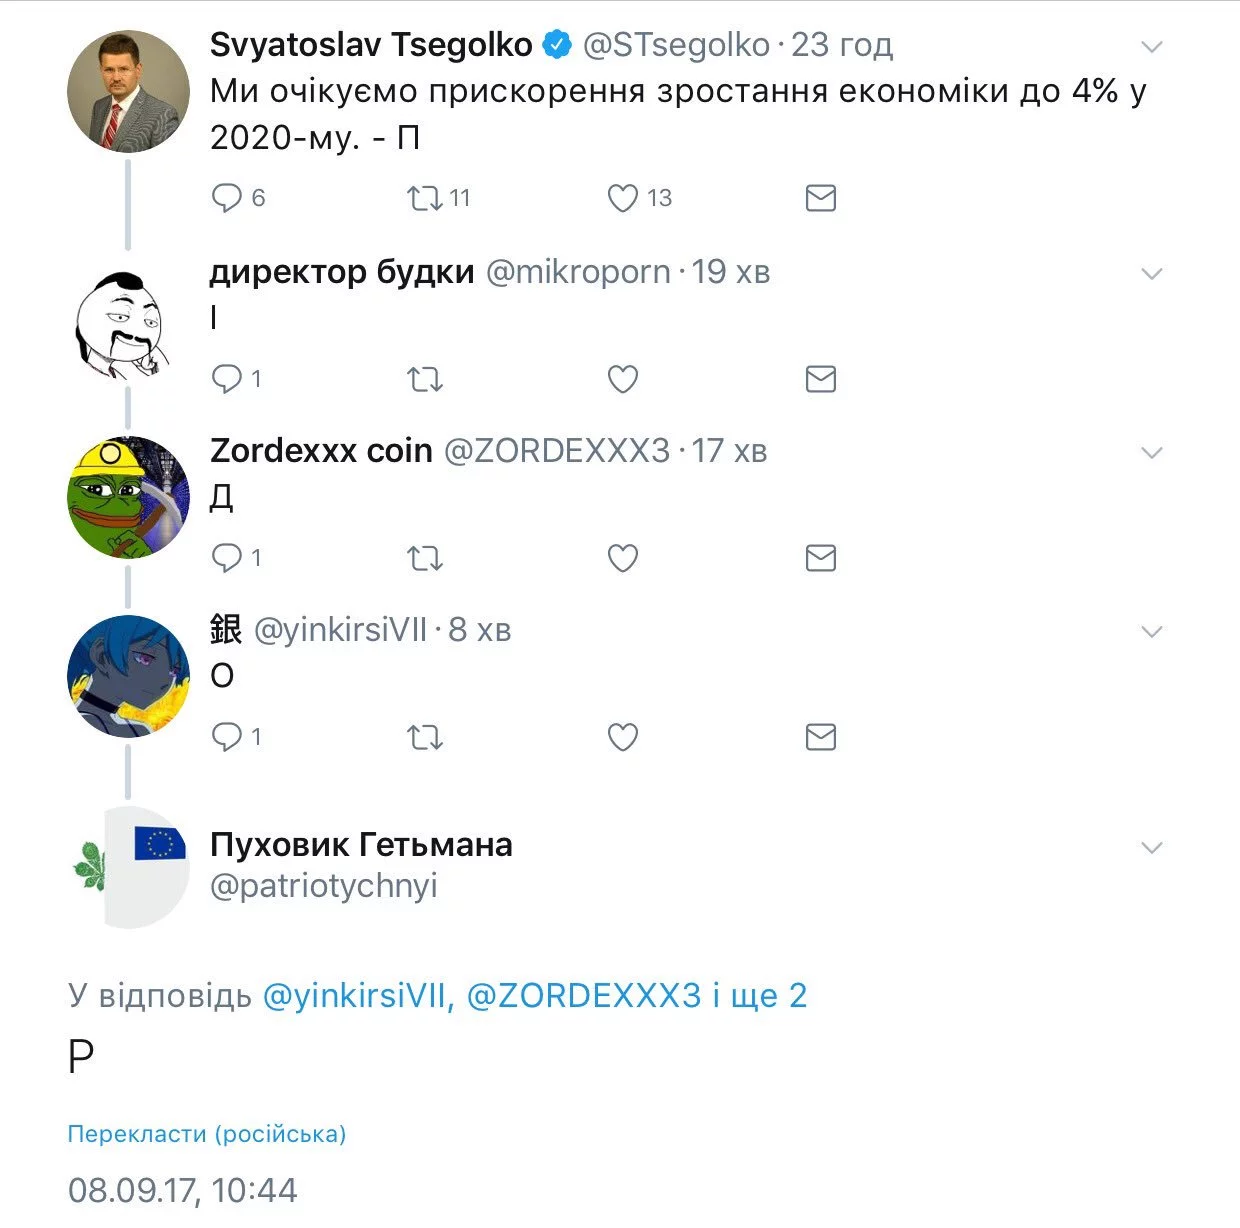Like the tweet from @yinkirsiVII
This screenshot has width=1240, height=1228.
pos(623,737)
